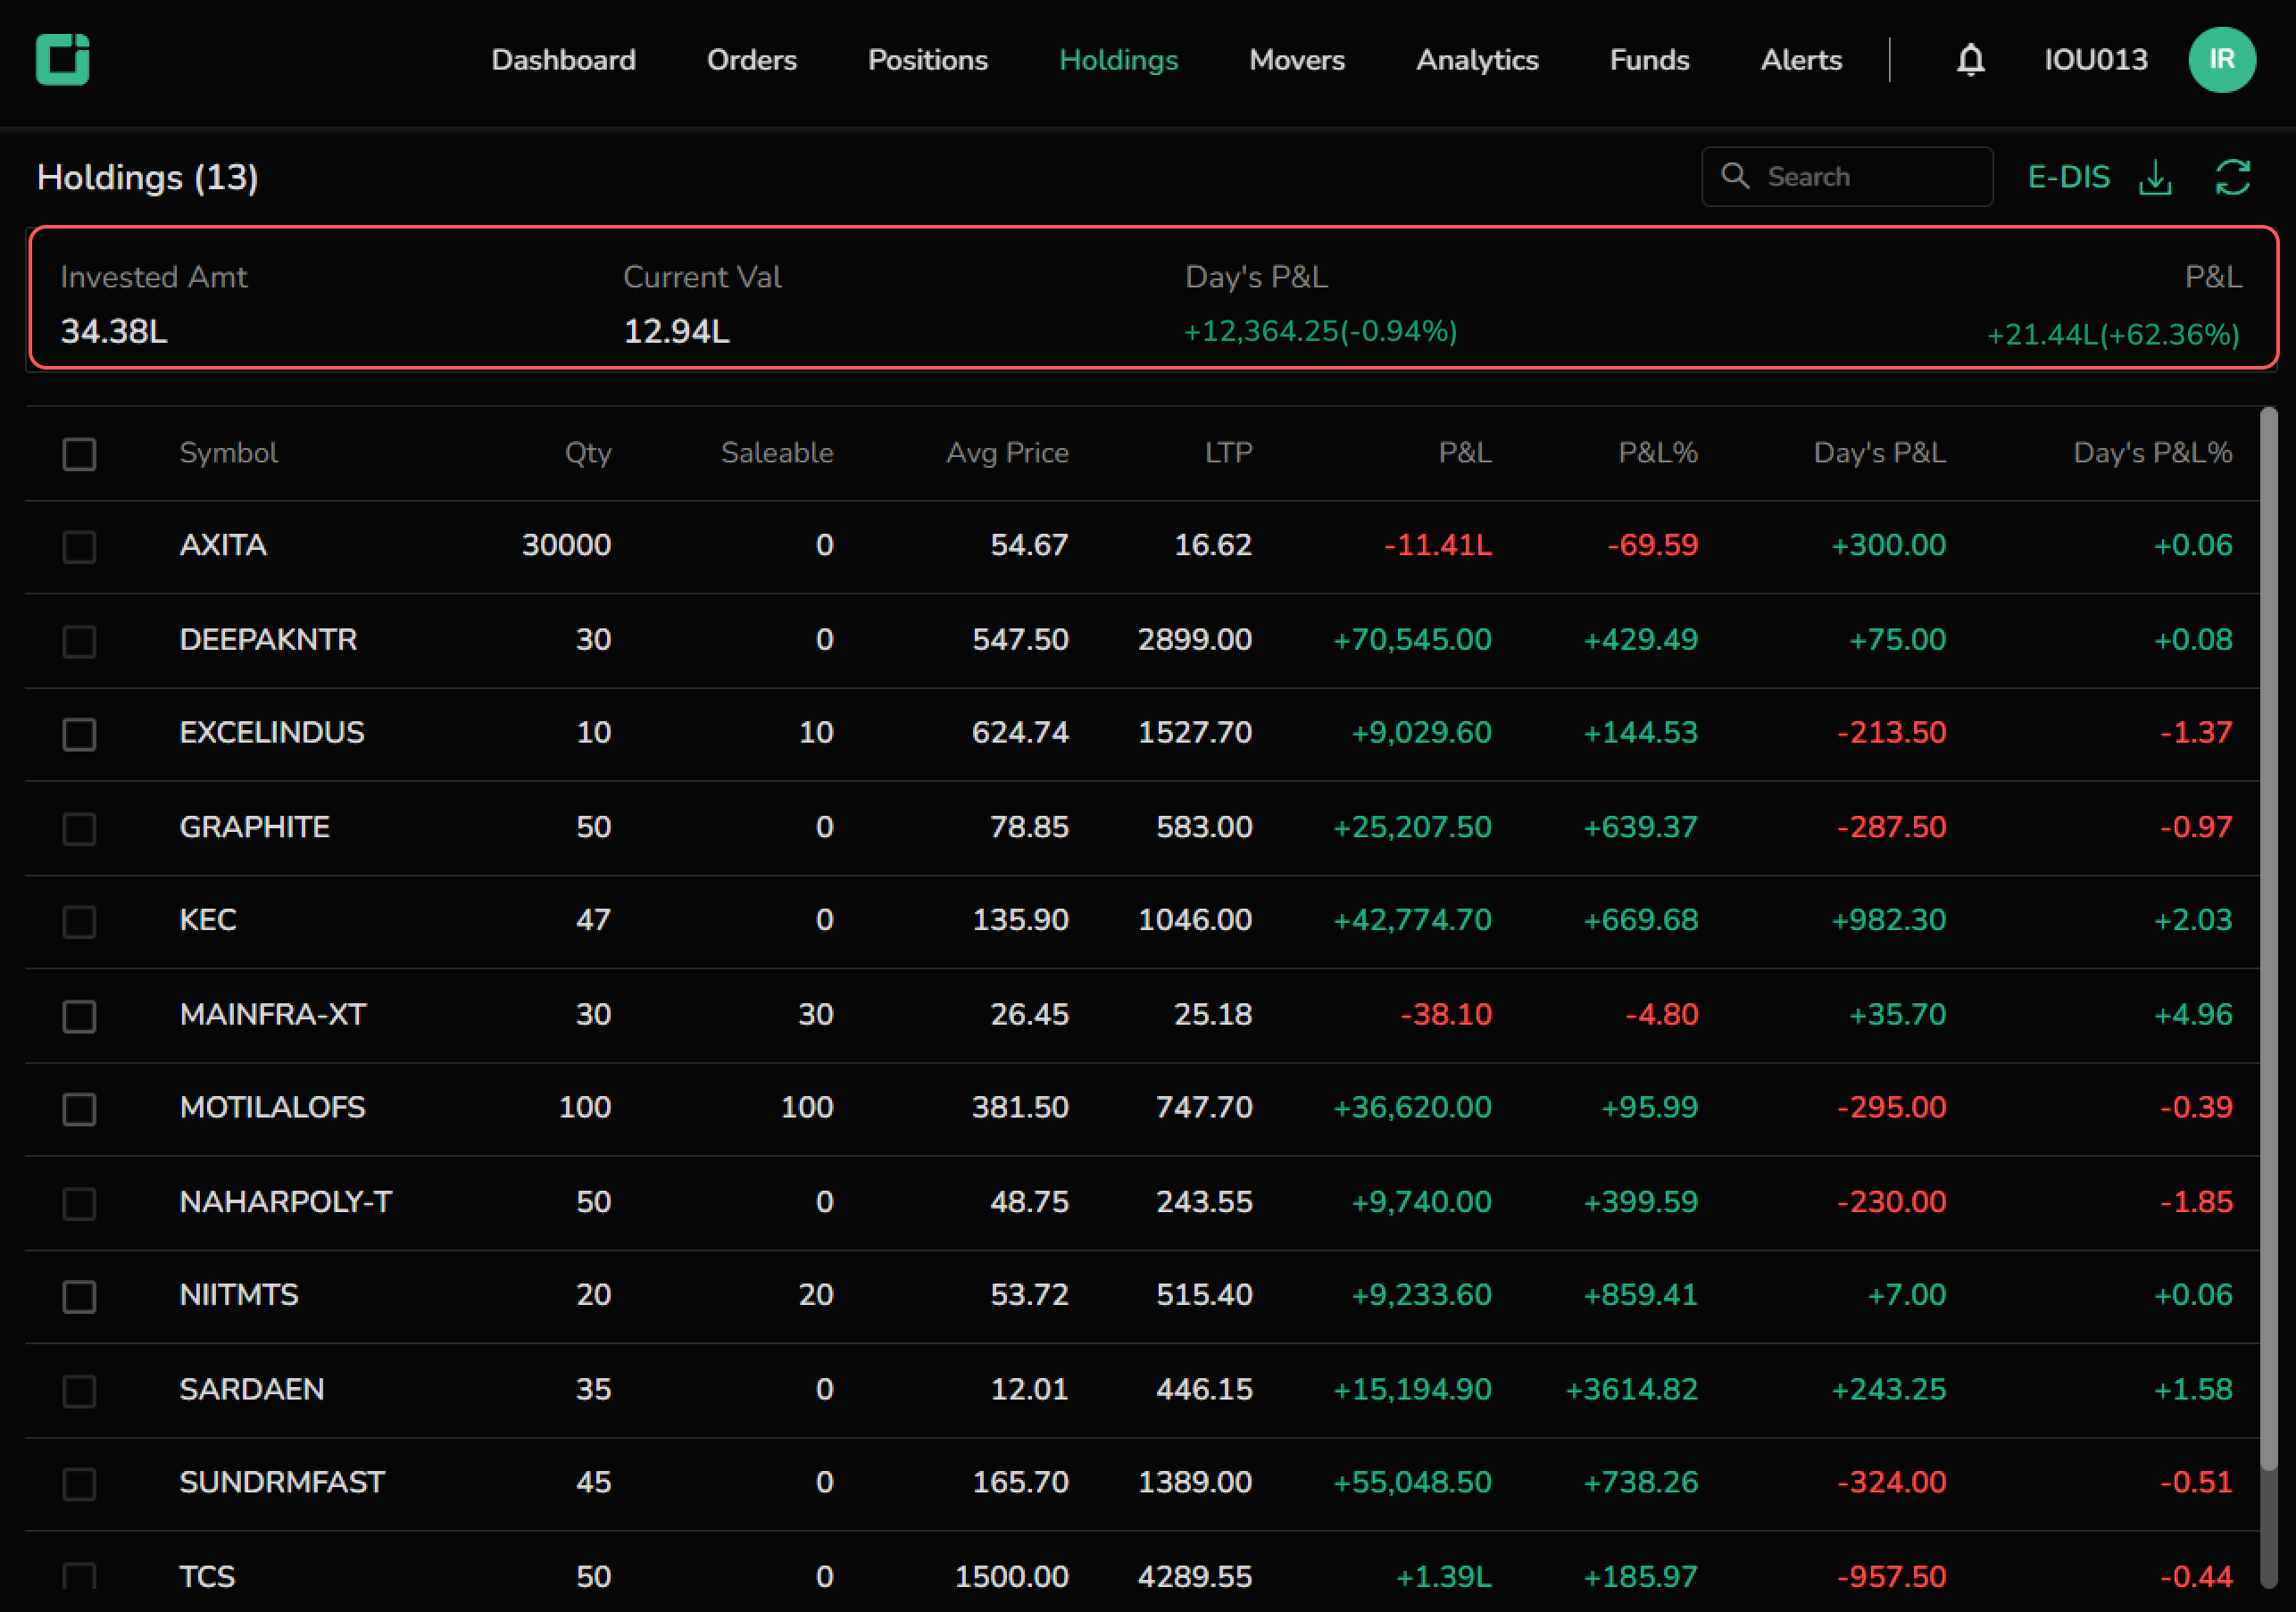Select the KEC symbol
This screenshot has width=2296, height=1612.
coord(207,920)
